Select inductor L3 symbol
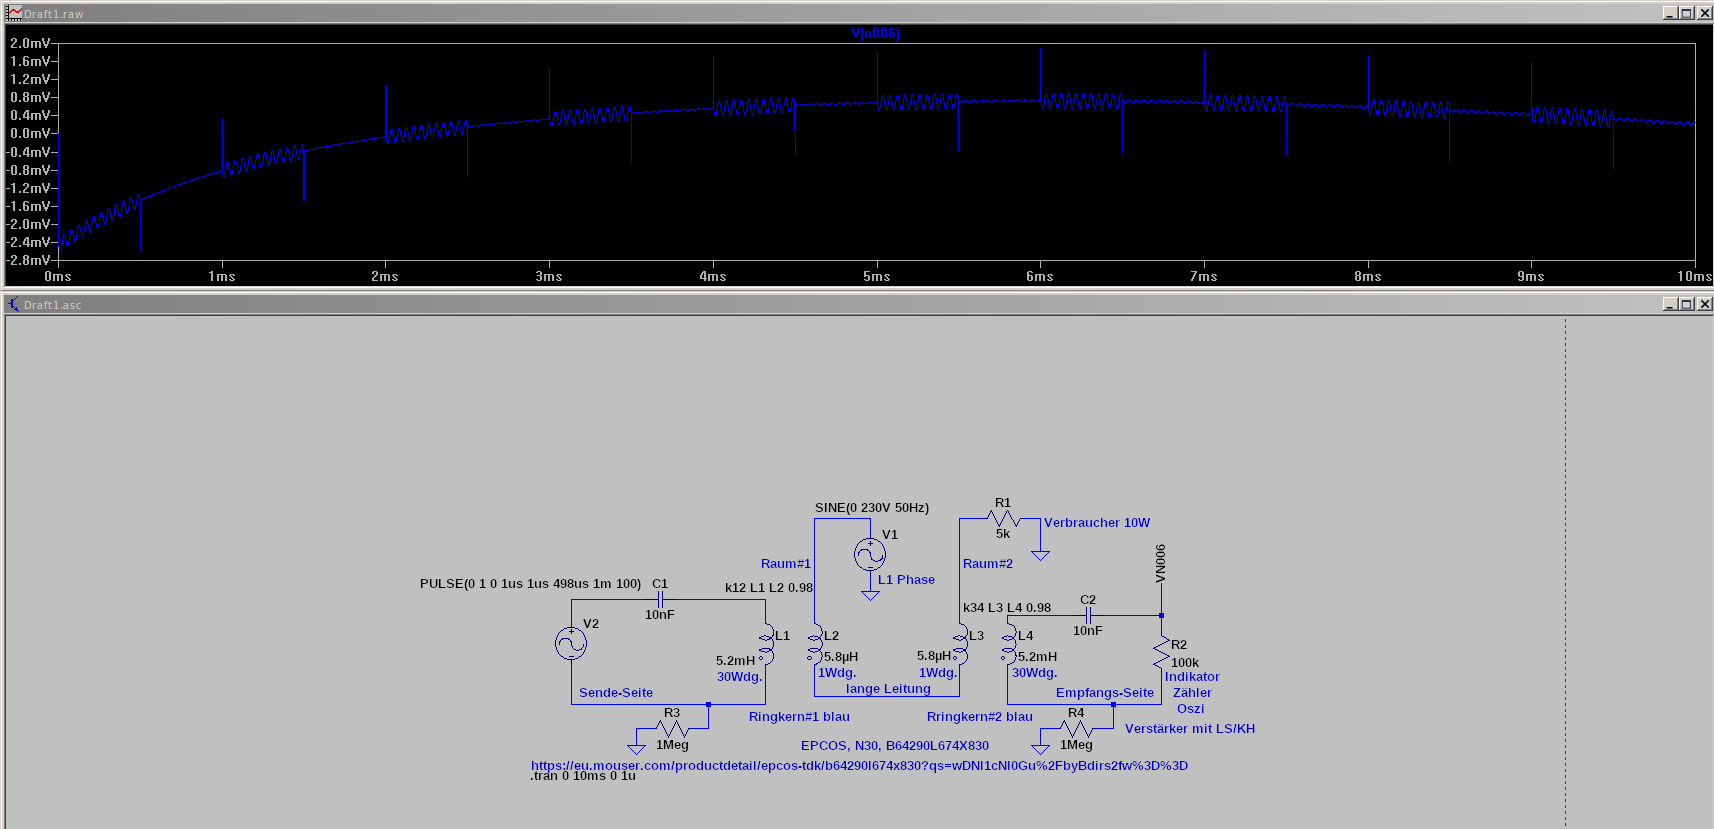Image resolution: width=1714 pixels, height=829 pixels. (x=960, y=644)
